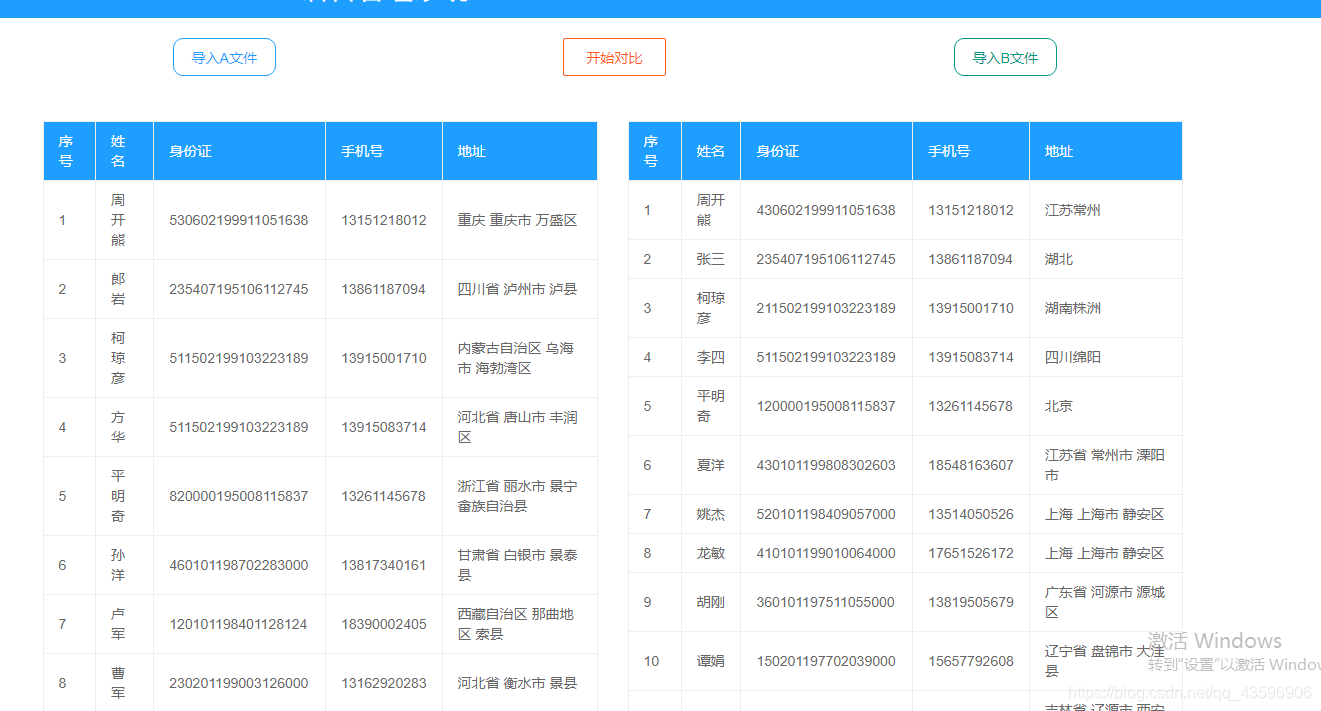Click 张三's name cell in table B

click(x=710, y=258)
